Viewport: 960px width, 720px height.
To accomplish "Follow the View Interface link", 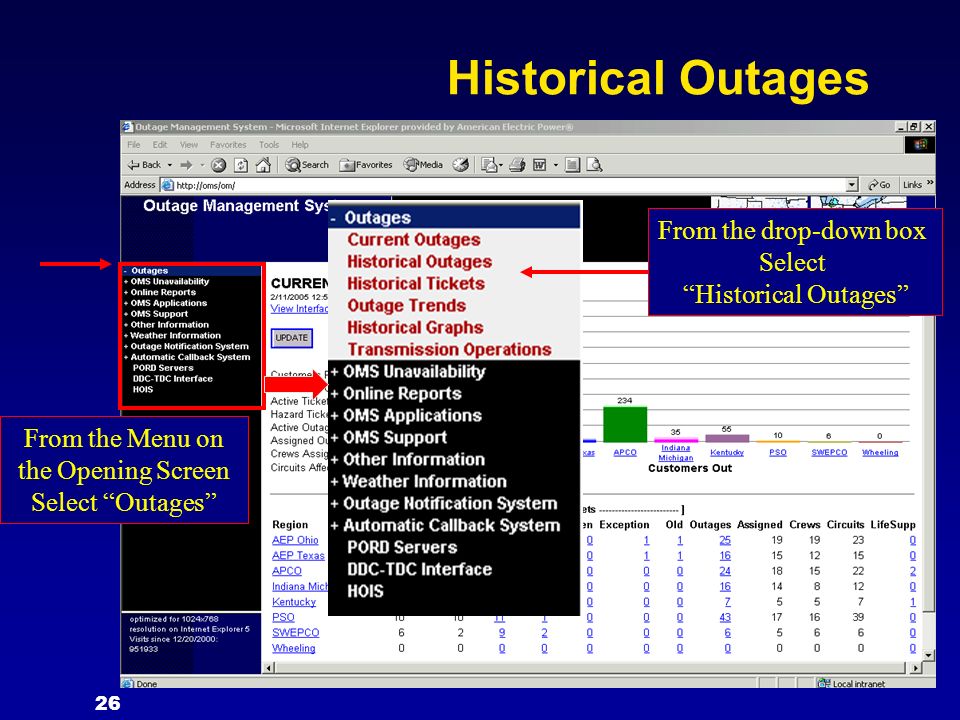I will pos(299,309).
